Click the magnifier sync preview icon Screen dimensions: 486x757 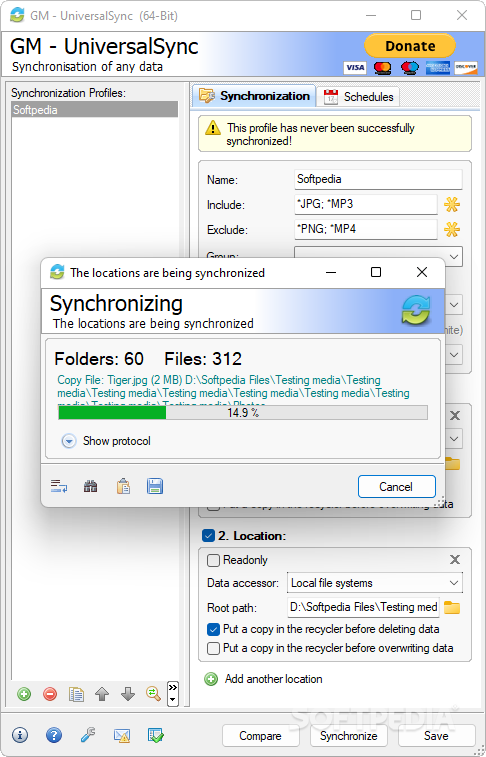[153, 694]
